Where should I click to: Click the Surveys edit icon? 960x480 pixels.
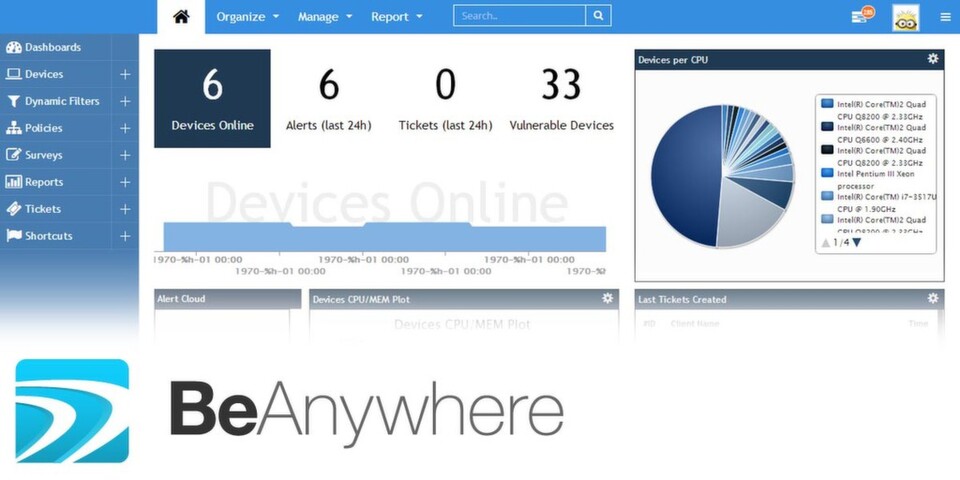[13, 155]
